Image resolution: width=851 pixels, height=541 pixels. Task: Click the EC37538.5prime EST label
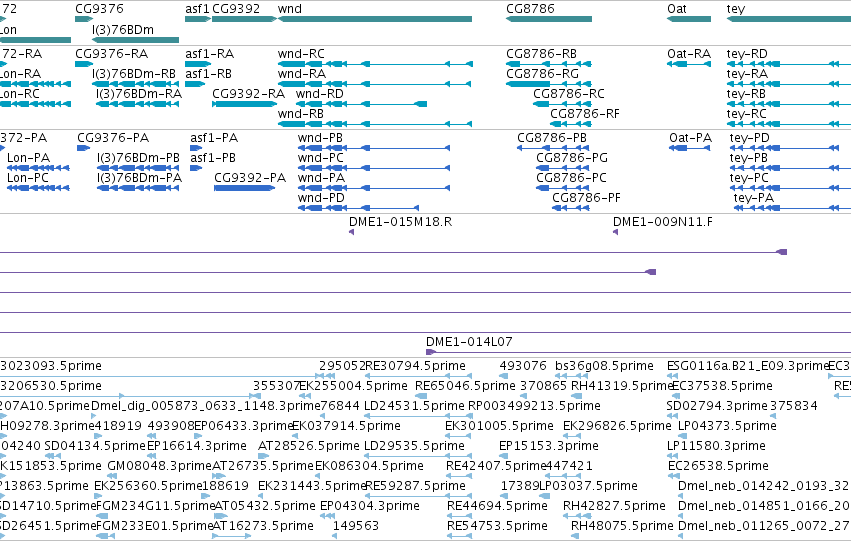point(722,386)
